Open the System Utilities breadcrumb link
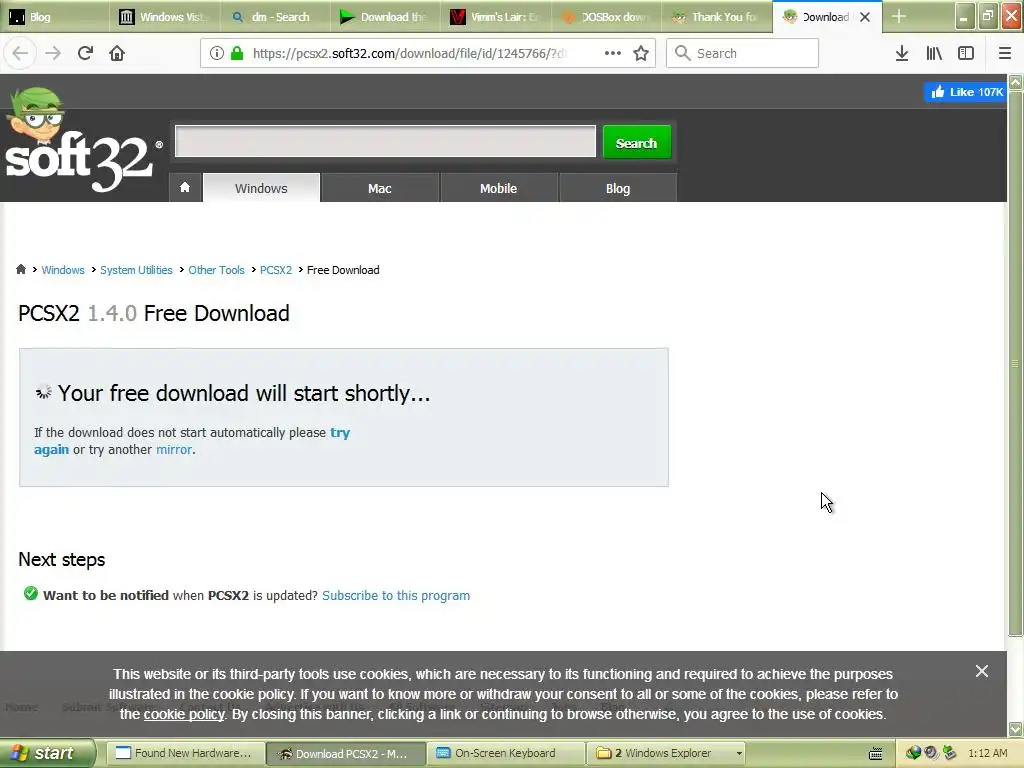The image size is (1024, 768). (x=136, y=270)
